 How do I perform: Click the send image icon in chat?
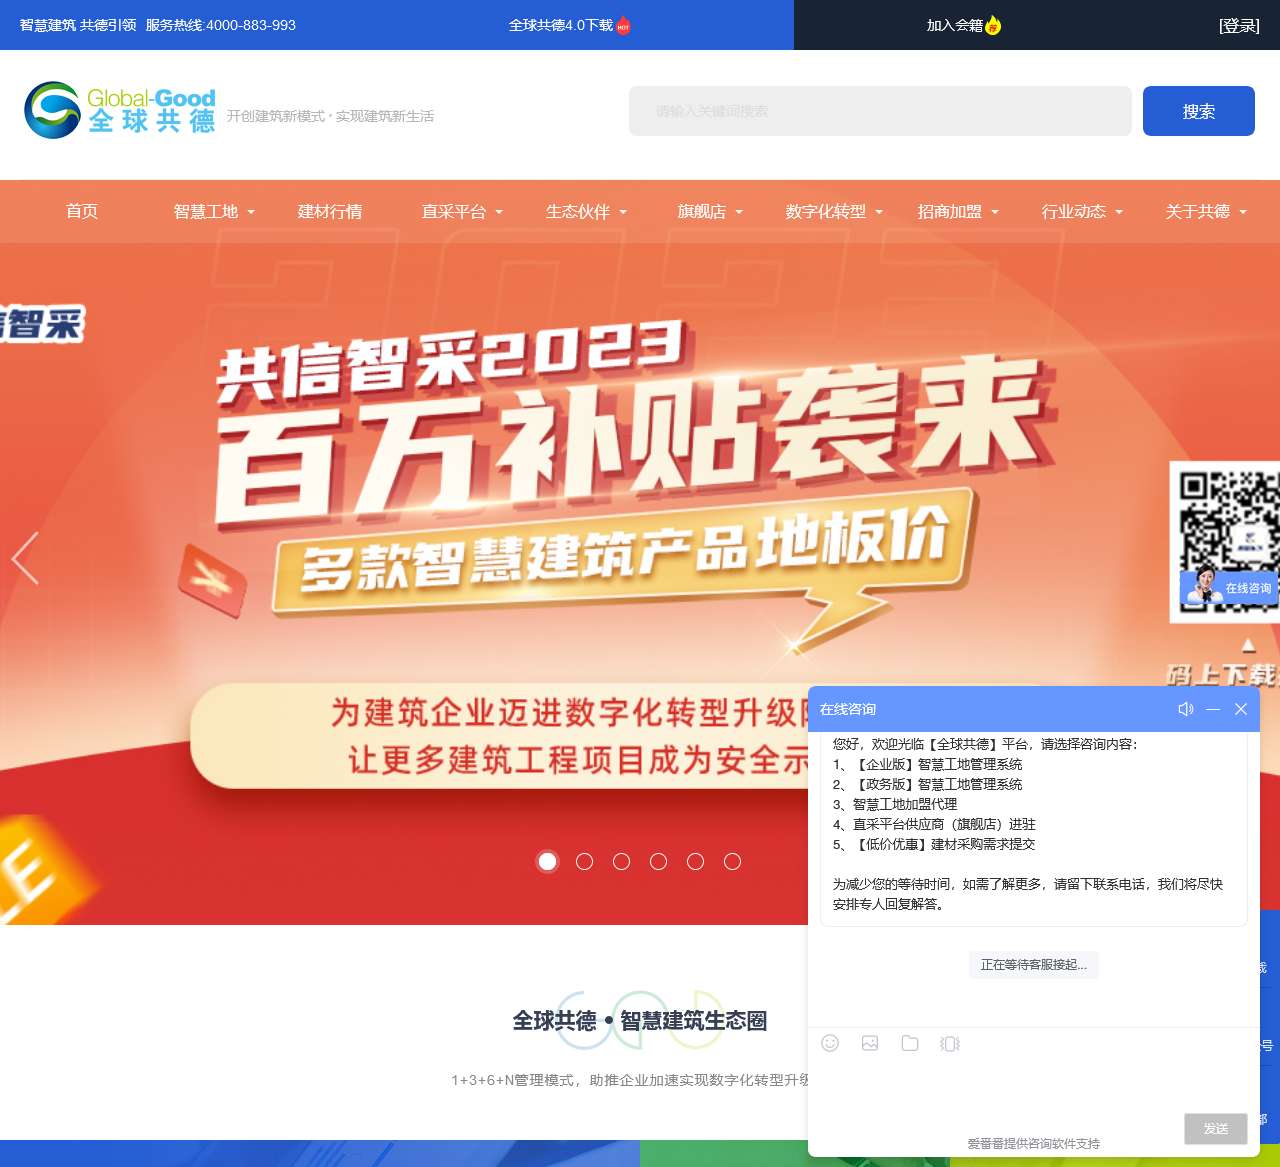click(870, 1043)
